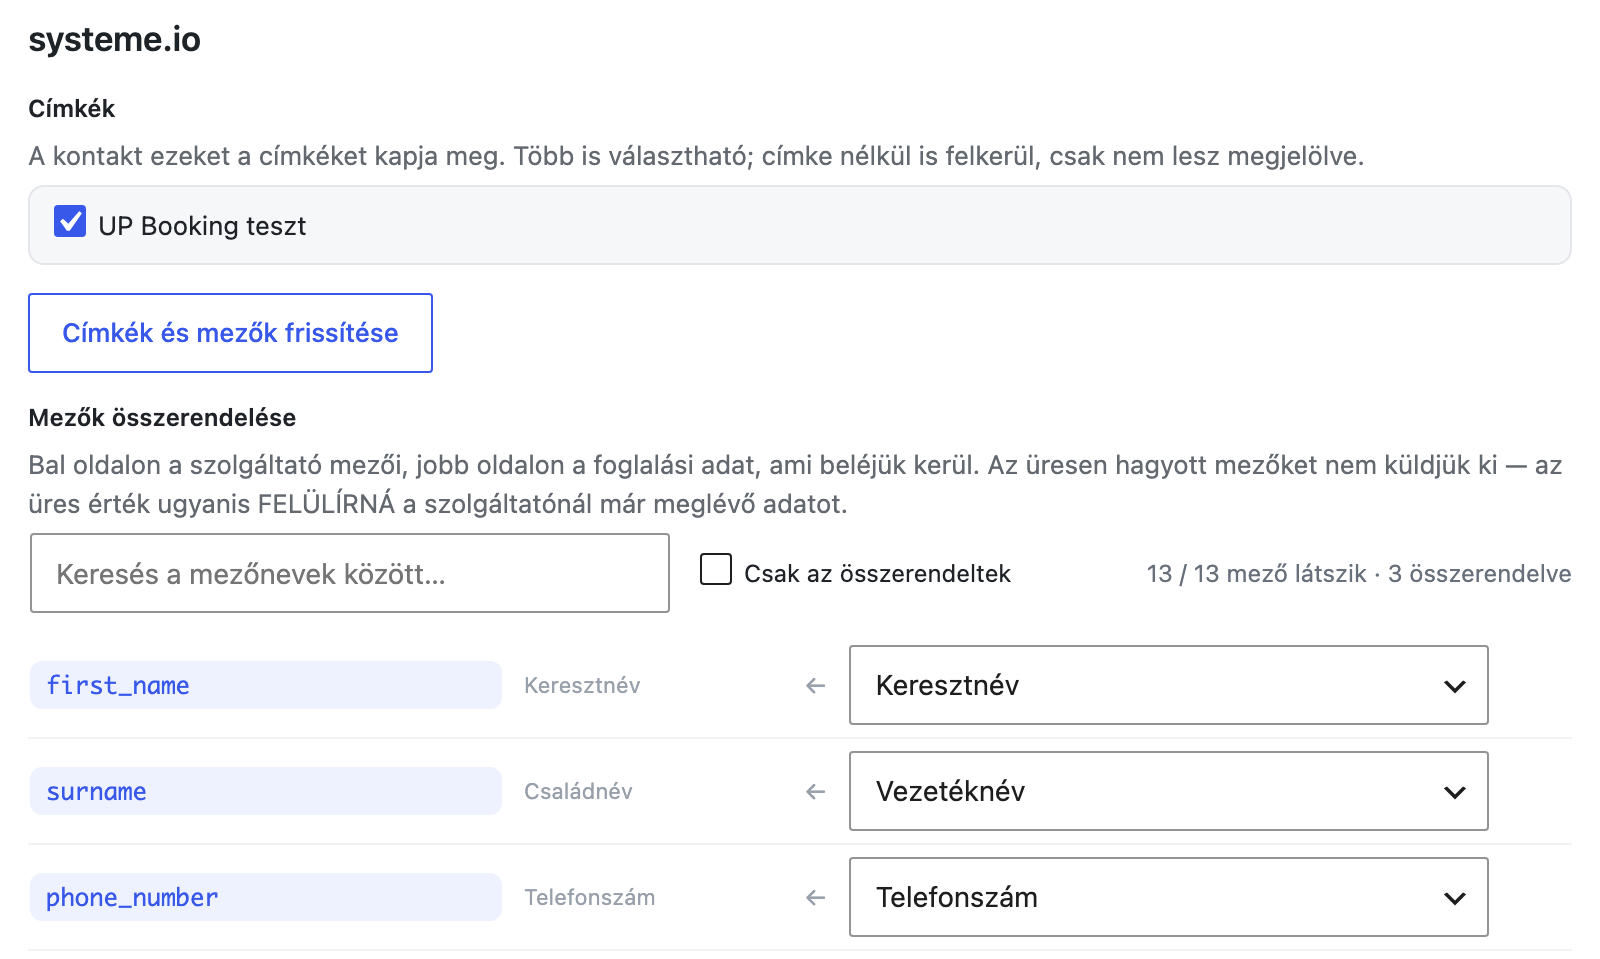Click the left arrow icon in first_name row
Screen dimensions: 1600x959
(x=816, y=685)
